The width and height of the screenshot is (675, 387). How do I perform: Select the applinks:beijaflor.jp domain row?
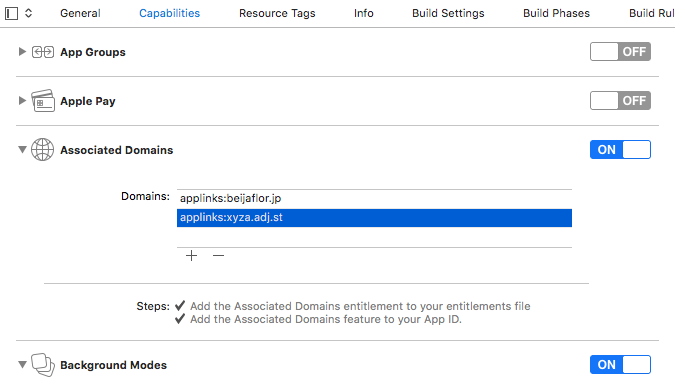pyautogui.click(x=374, y=198)
